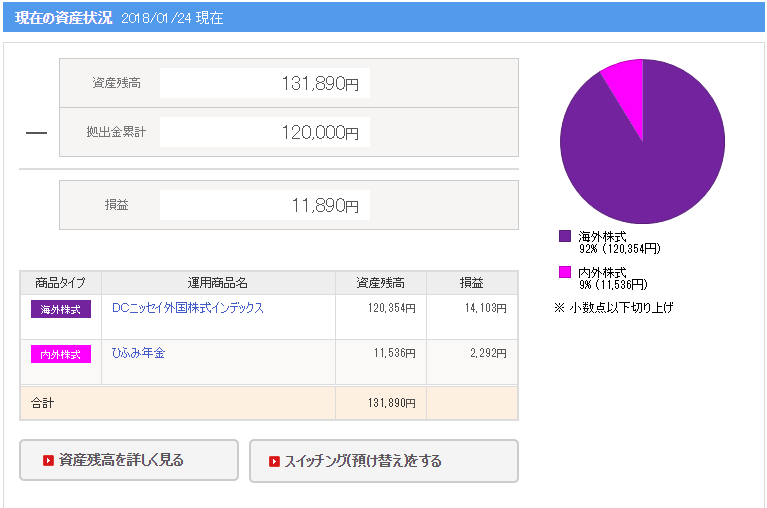Select 2,292円 profit cell
767x508 pixels.
coord(472,362)
